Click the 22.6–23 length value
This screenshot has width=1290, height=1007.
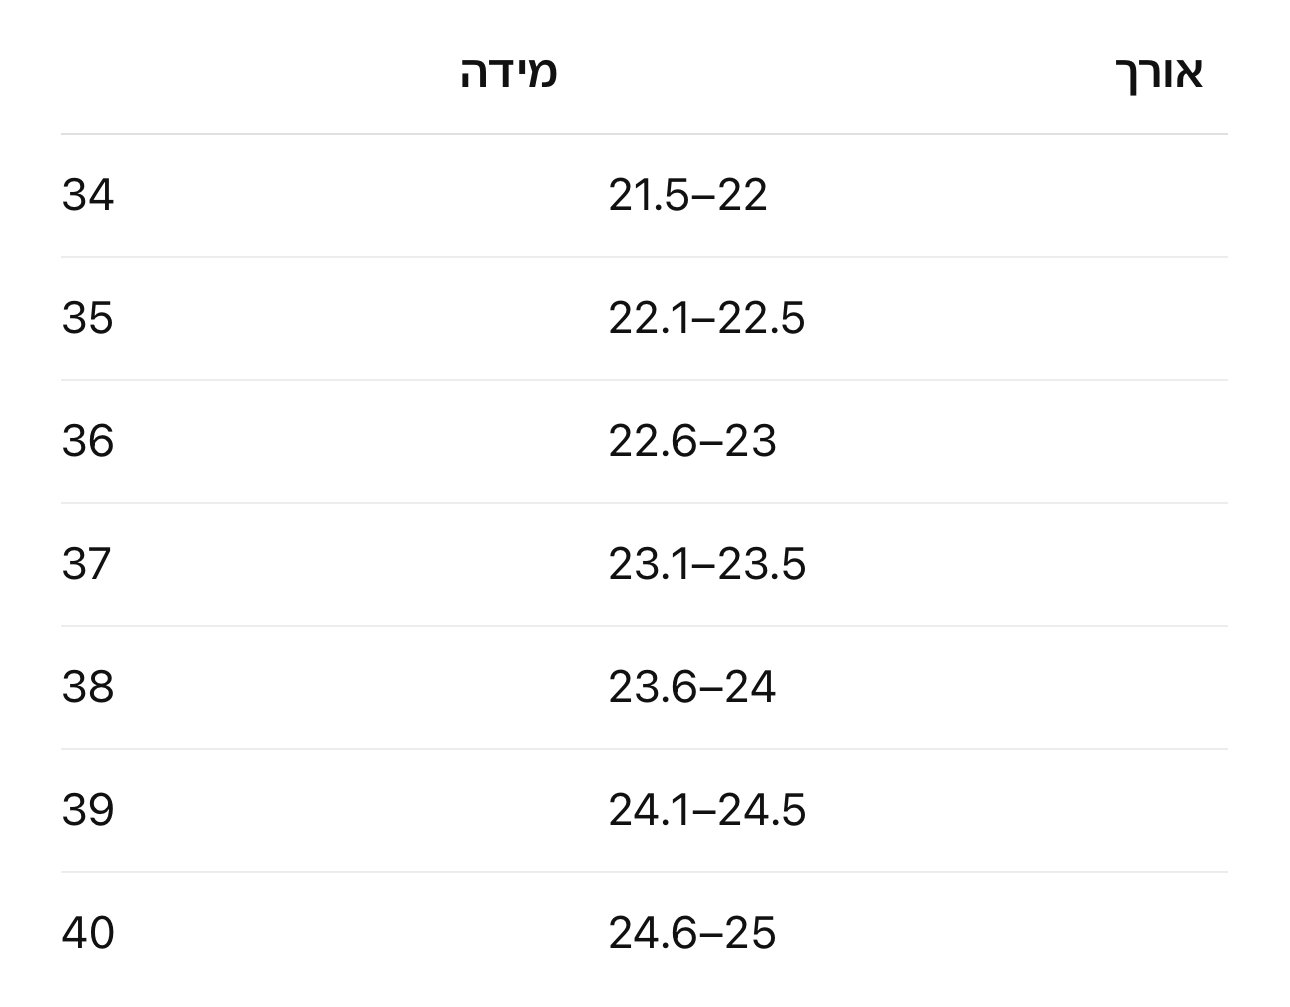(x=692, y=441)
